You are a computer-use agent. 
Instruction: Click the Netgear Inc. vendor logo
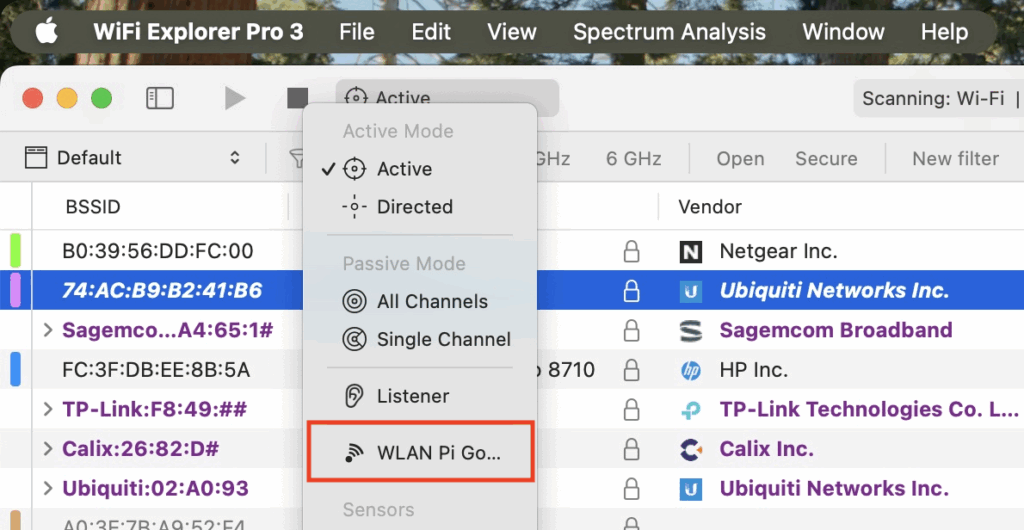(690, 251)
